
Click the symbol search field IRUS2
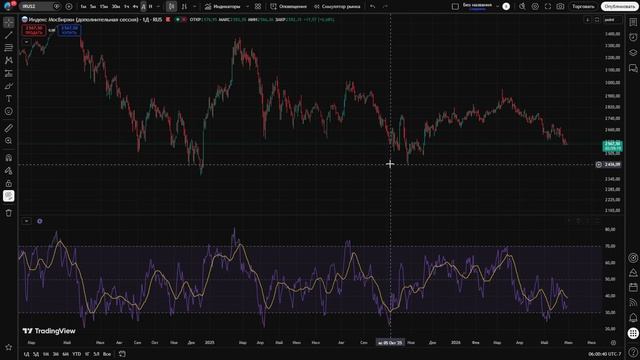tap(40, 6)
